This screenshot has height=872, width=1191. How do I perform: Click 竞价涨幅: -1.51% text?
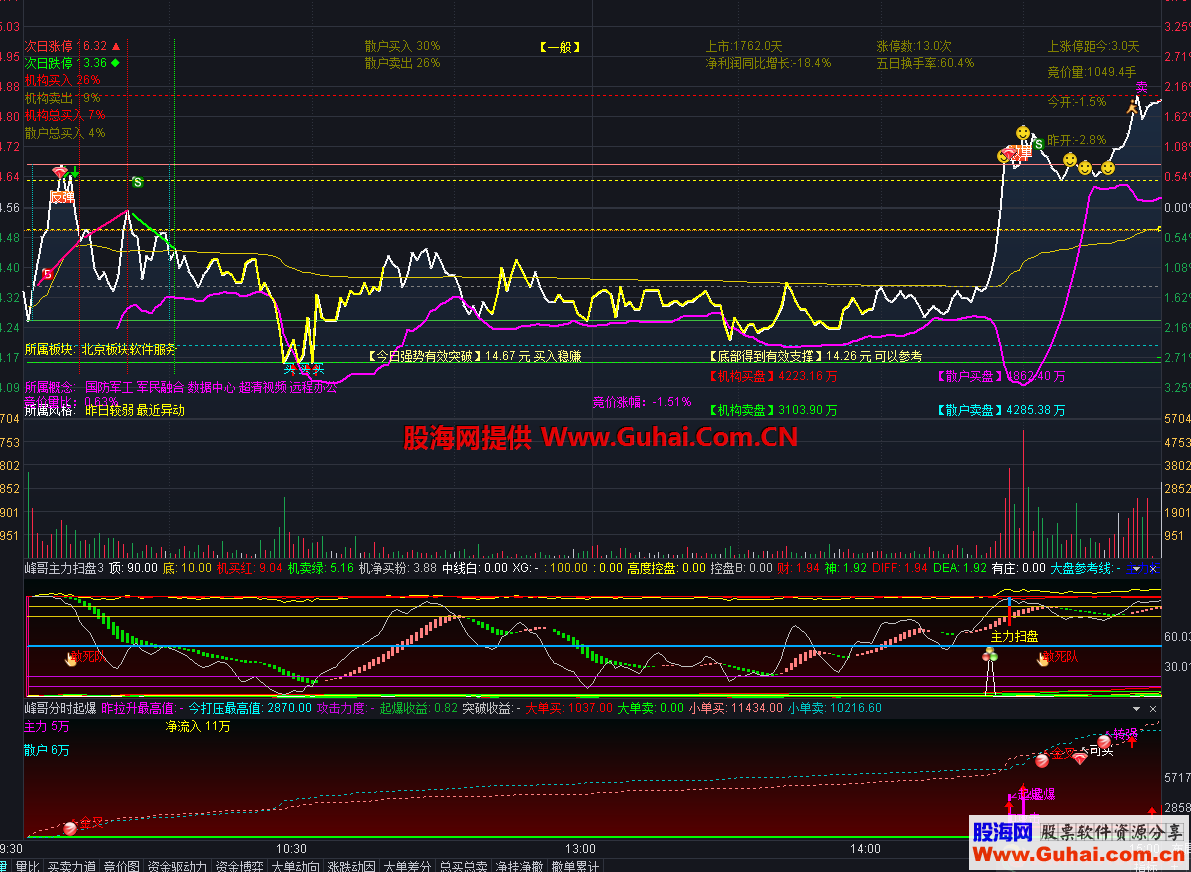click(642, 402)
